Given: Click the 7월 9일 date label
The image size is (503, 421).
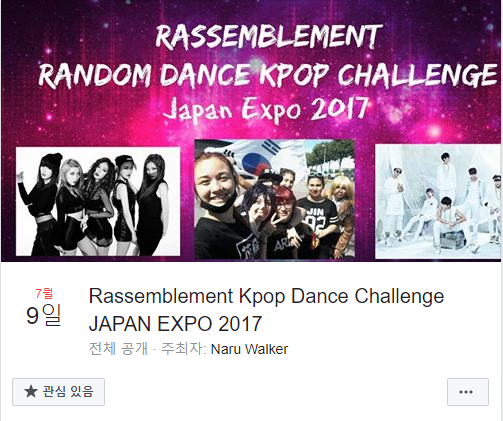Looking at the screenshot, I should point(44,307).
